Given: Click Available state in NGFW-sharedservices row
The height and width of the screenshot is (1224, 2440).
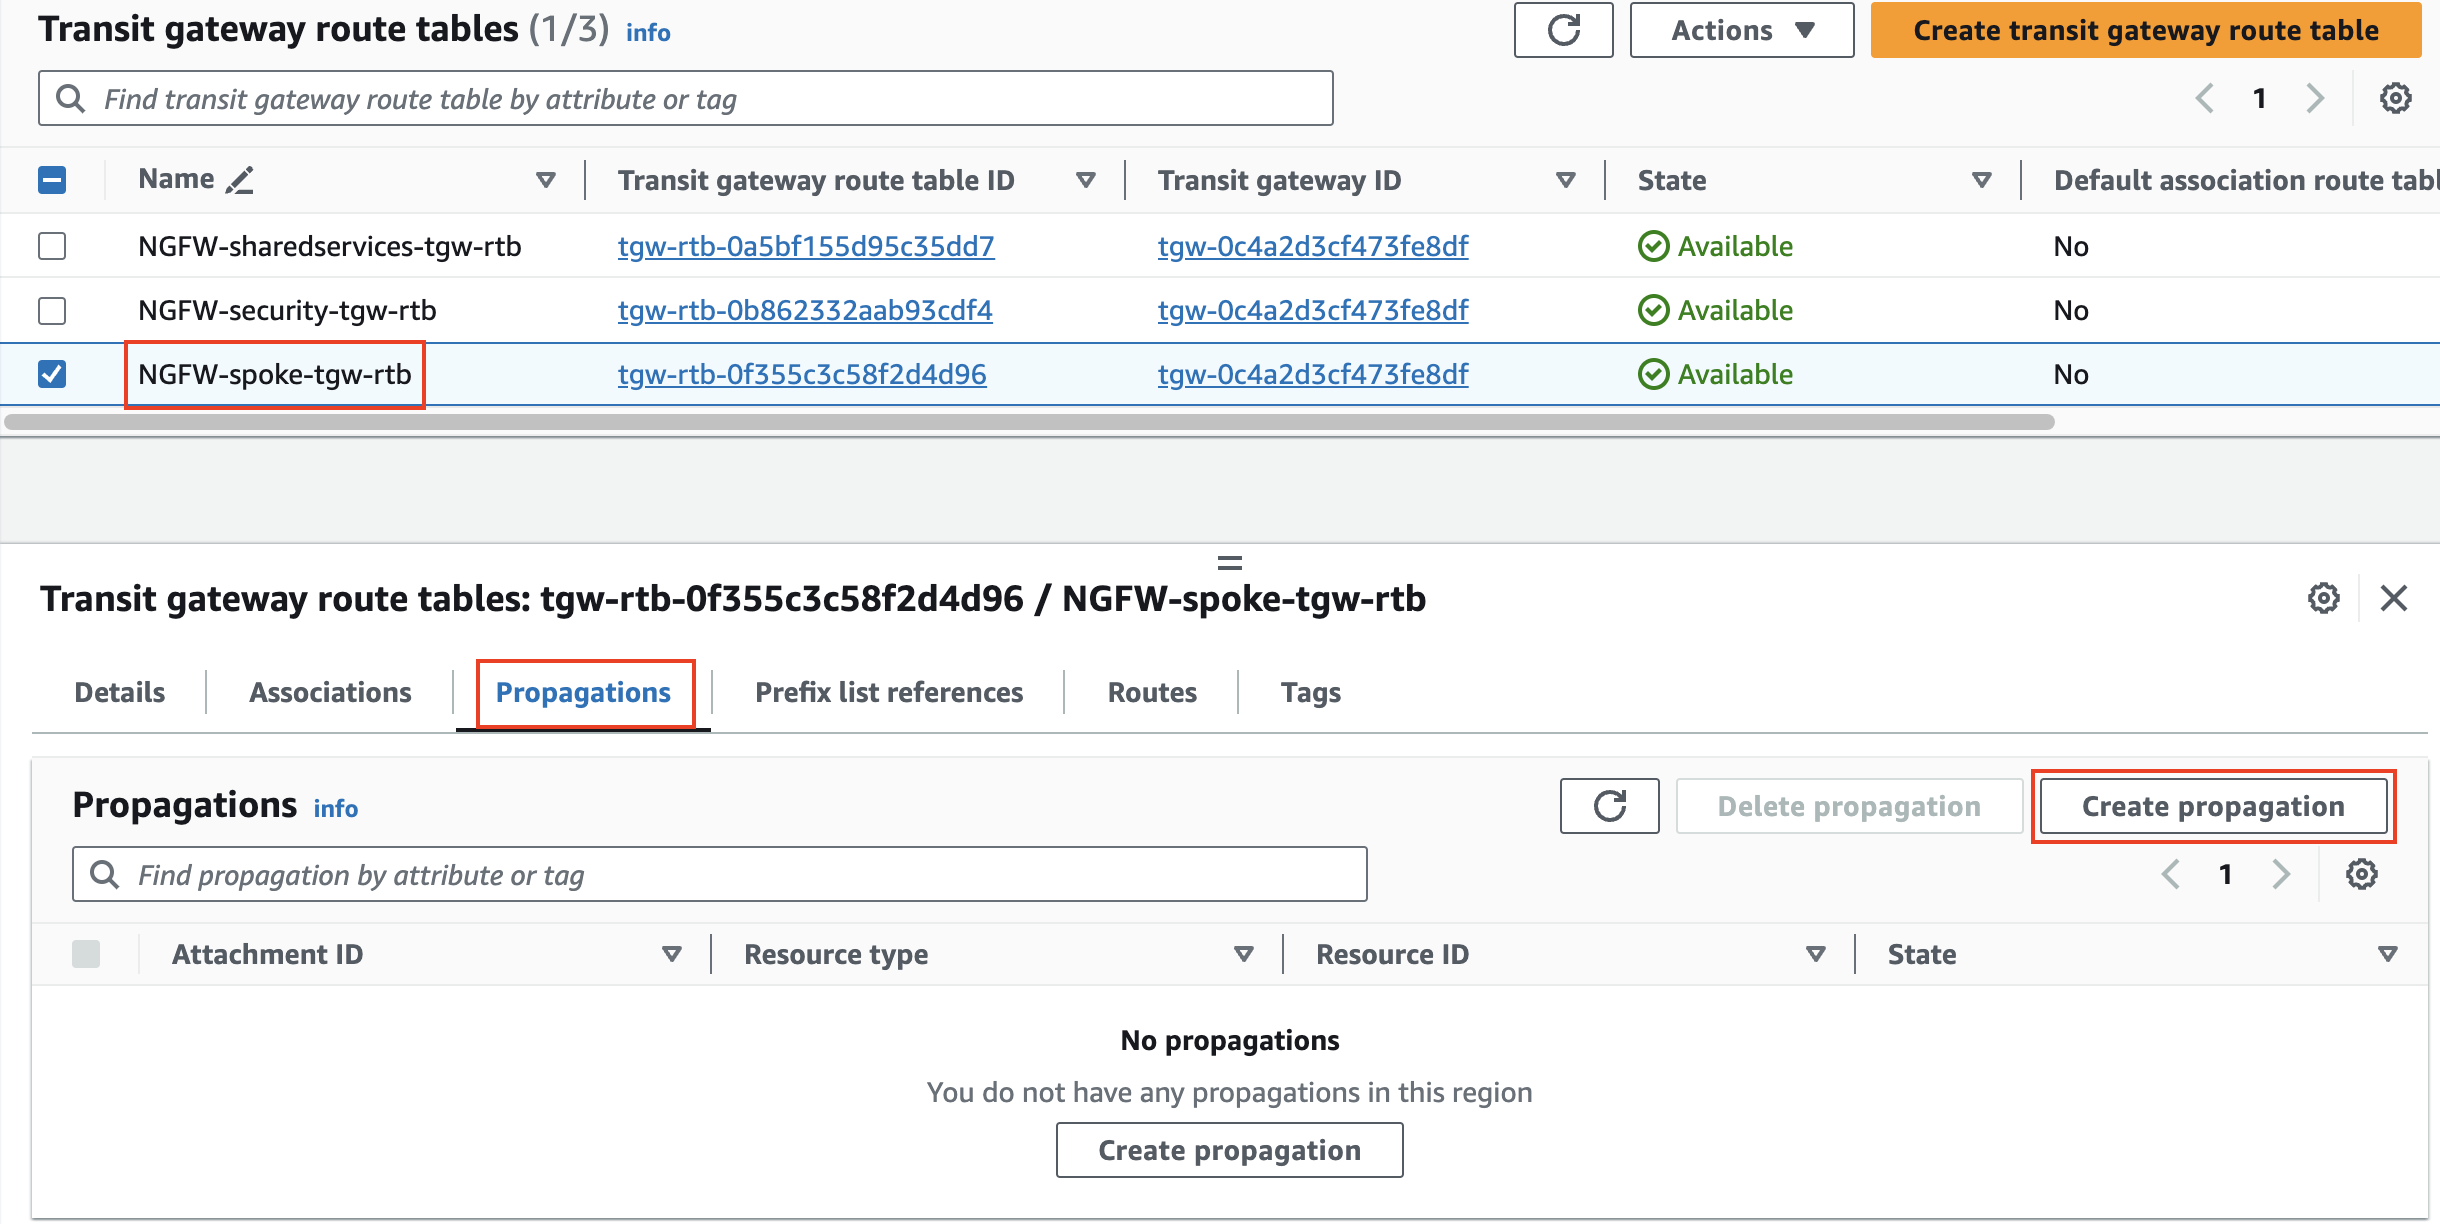Looking at the screenshot, I should (x=1716, y=246).
